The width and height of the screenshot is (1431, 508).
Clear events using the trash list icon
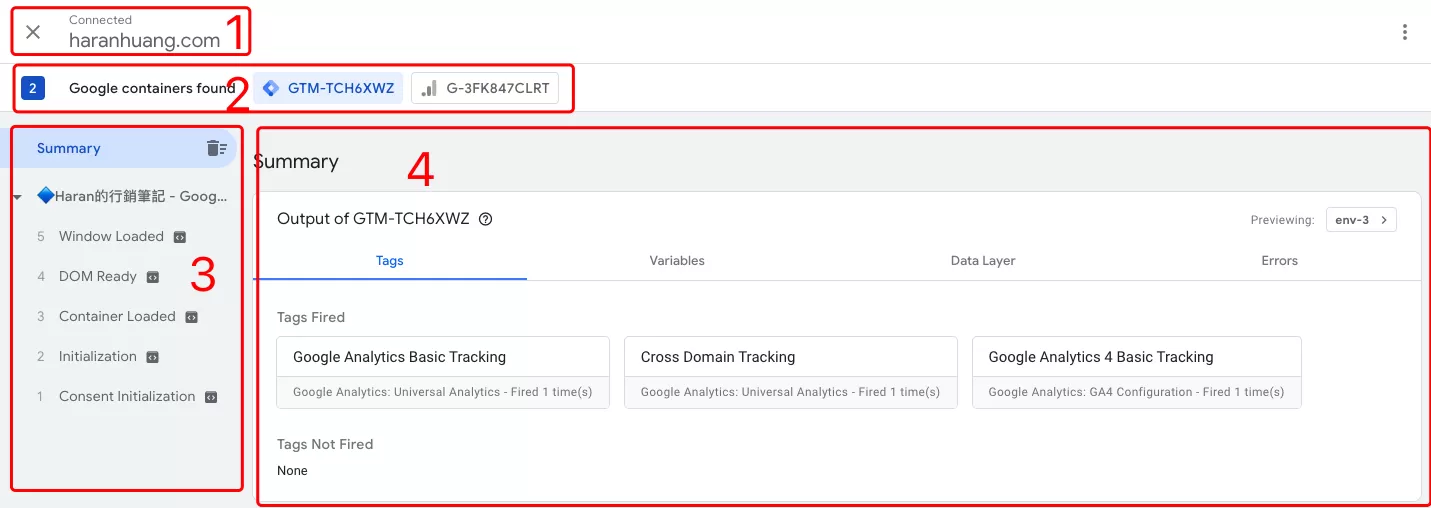tap(216, 148)
